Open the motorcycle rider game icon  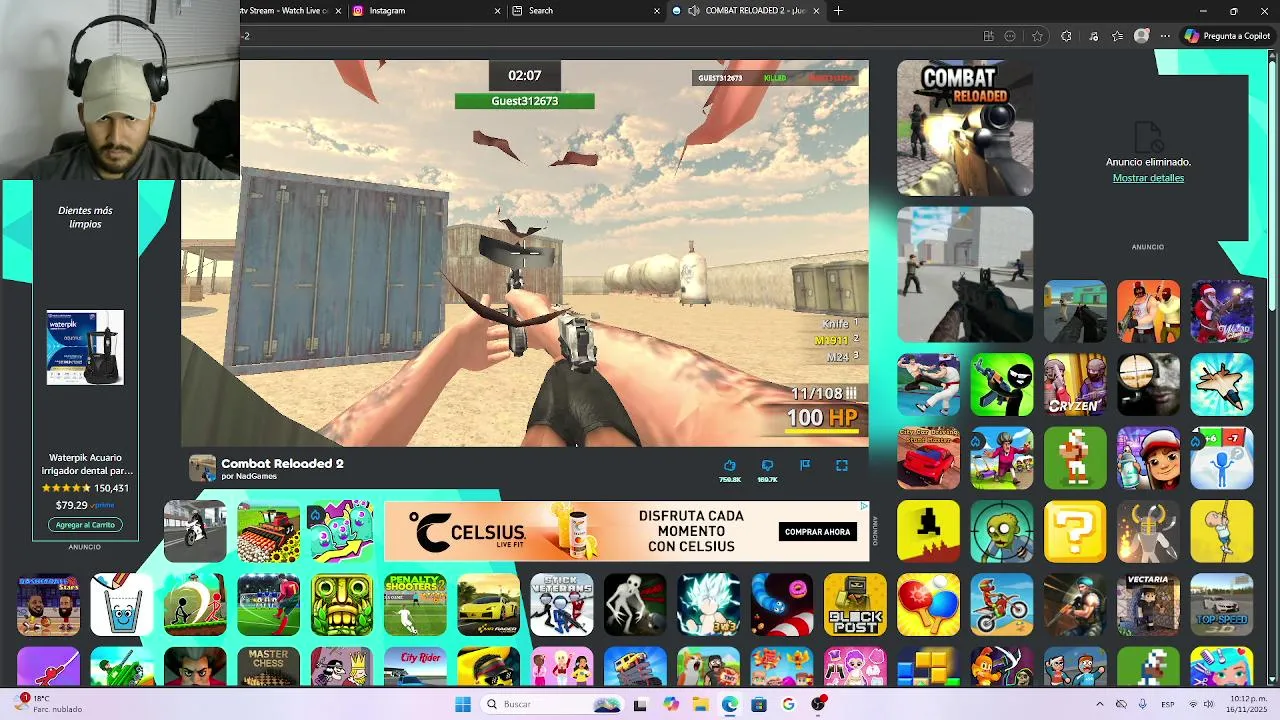click(195, 531)
